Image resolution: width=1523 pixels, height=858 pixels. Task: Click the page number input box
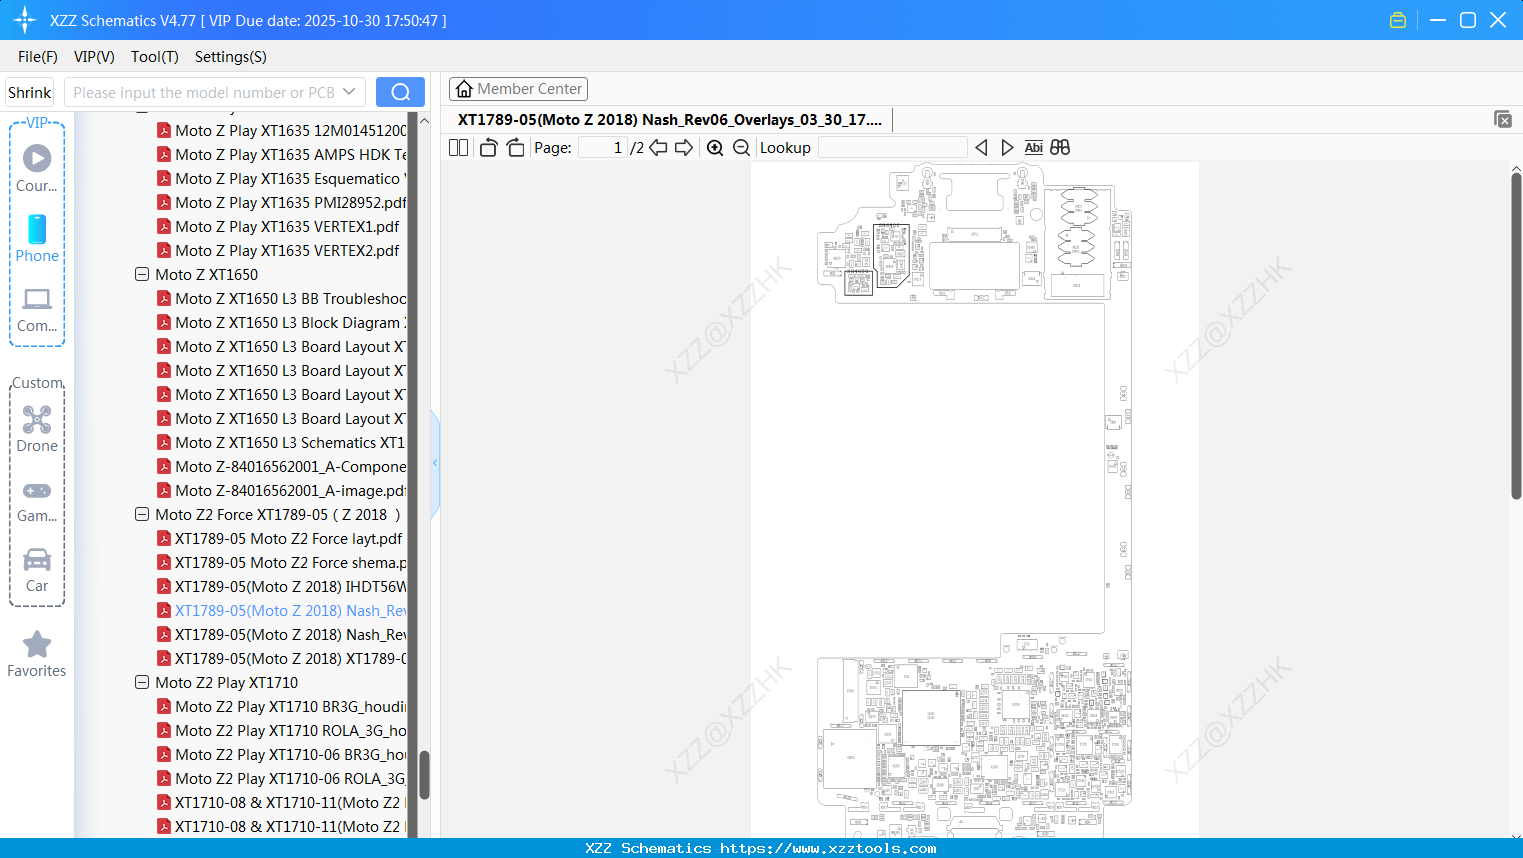point(602,148)
